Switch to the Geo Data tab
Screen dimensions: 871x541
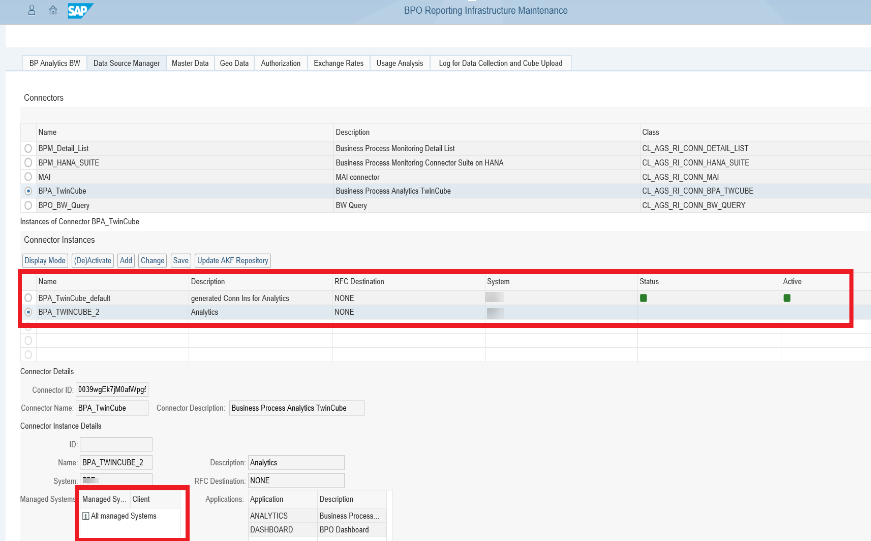click(234, 63)
